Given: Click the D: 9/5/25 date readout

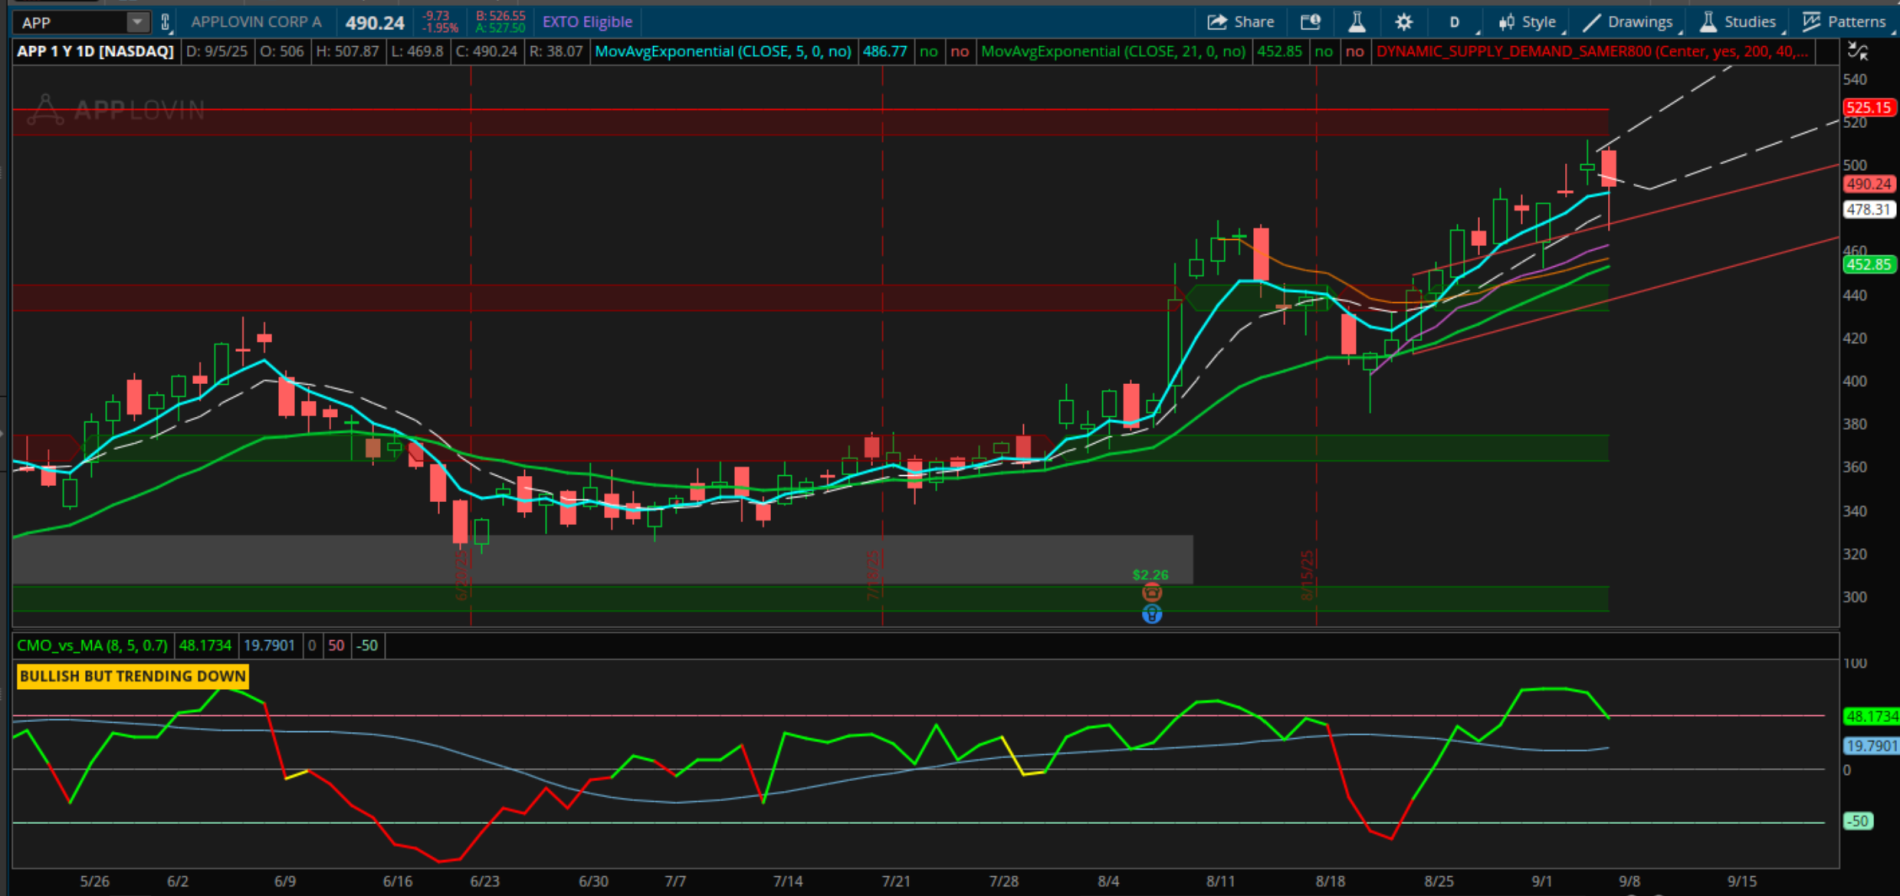Looking at the screenshot, I should (217, 51).
